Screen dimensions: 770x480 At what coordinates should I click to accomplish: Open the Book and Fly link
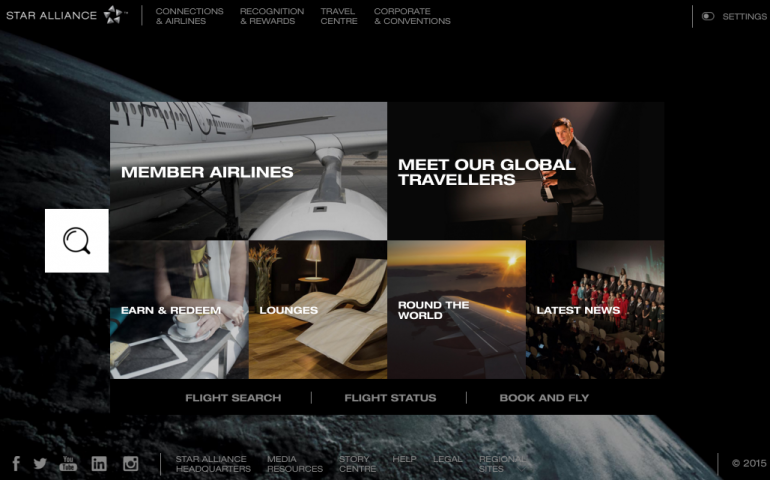(x=544, y=398)
